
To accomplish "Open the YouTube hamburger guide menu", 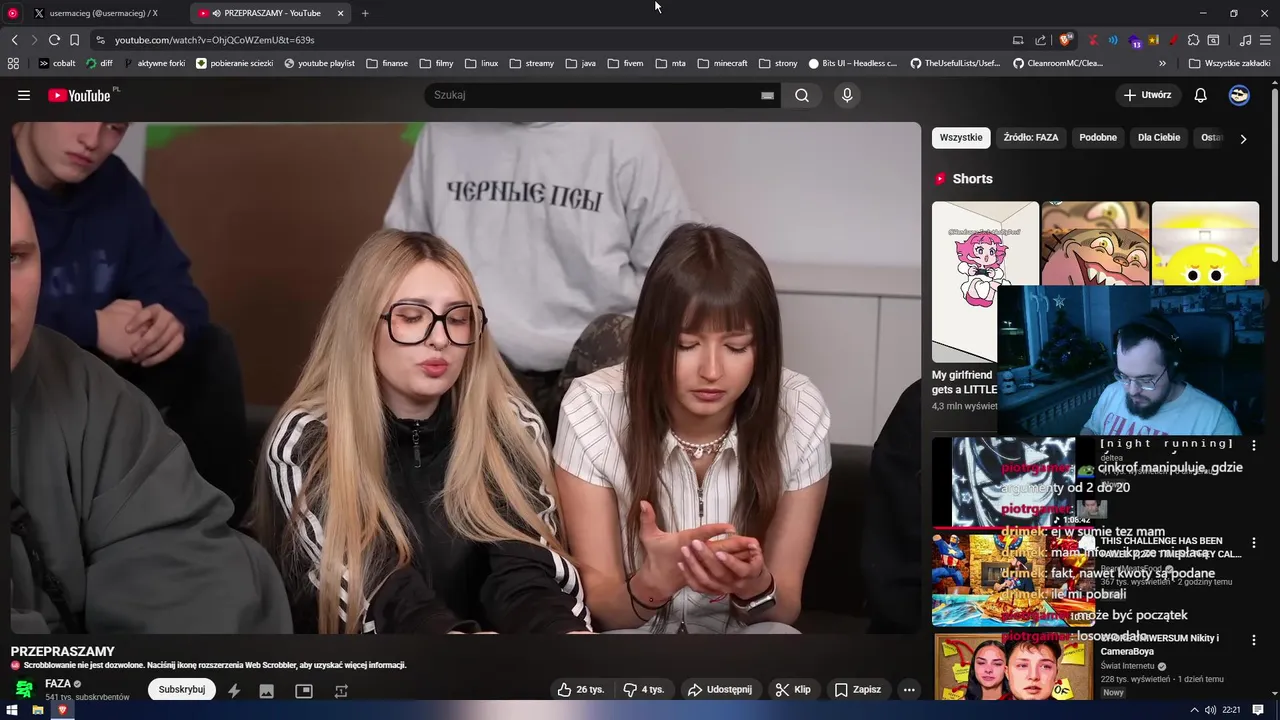I will (24, 95).
